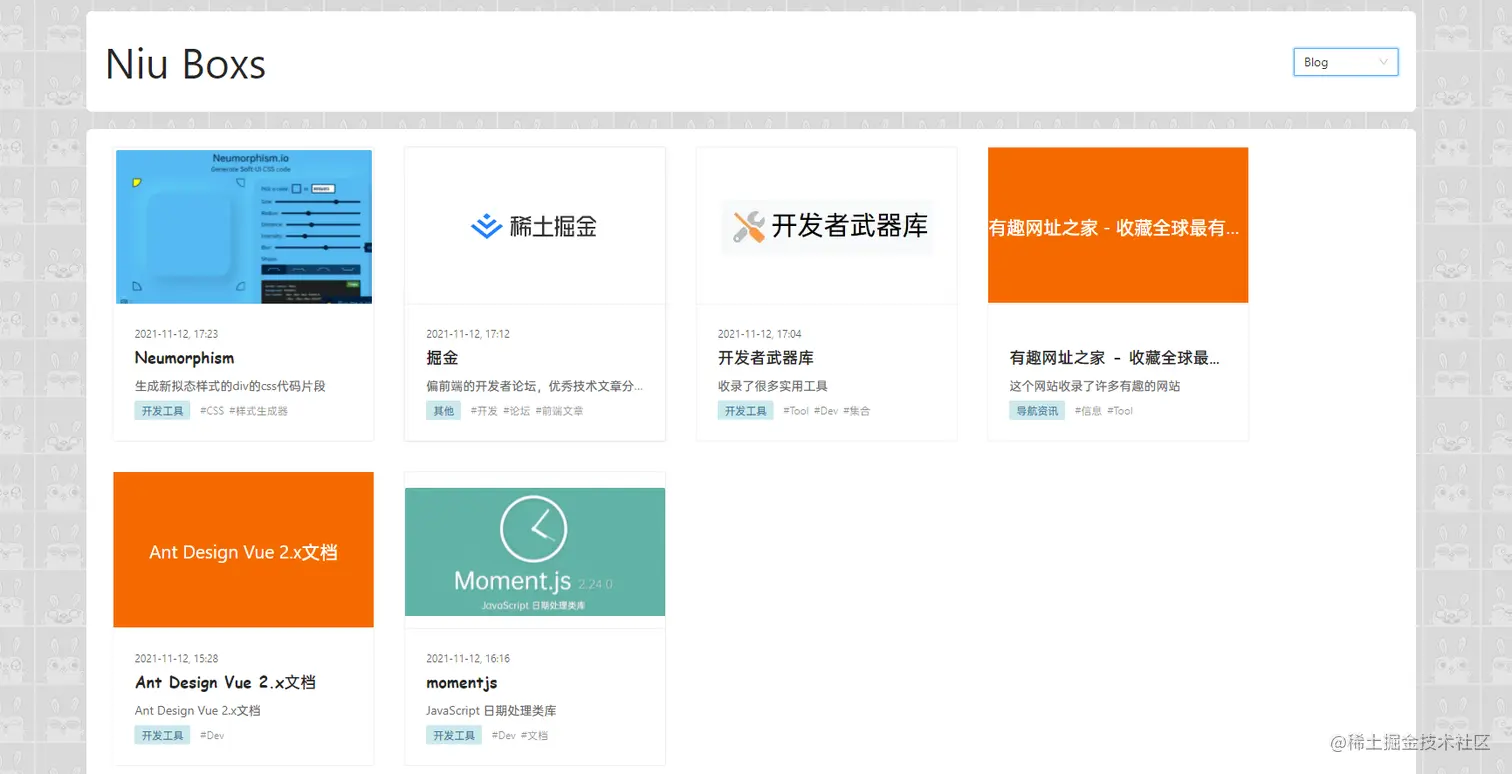Select the 其他 tag on 掘金 card
The image size is (1512, 774).
tap(443, 411)
